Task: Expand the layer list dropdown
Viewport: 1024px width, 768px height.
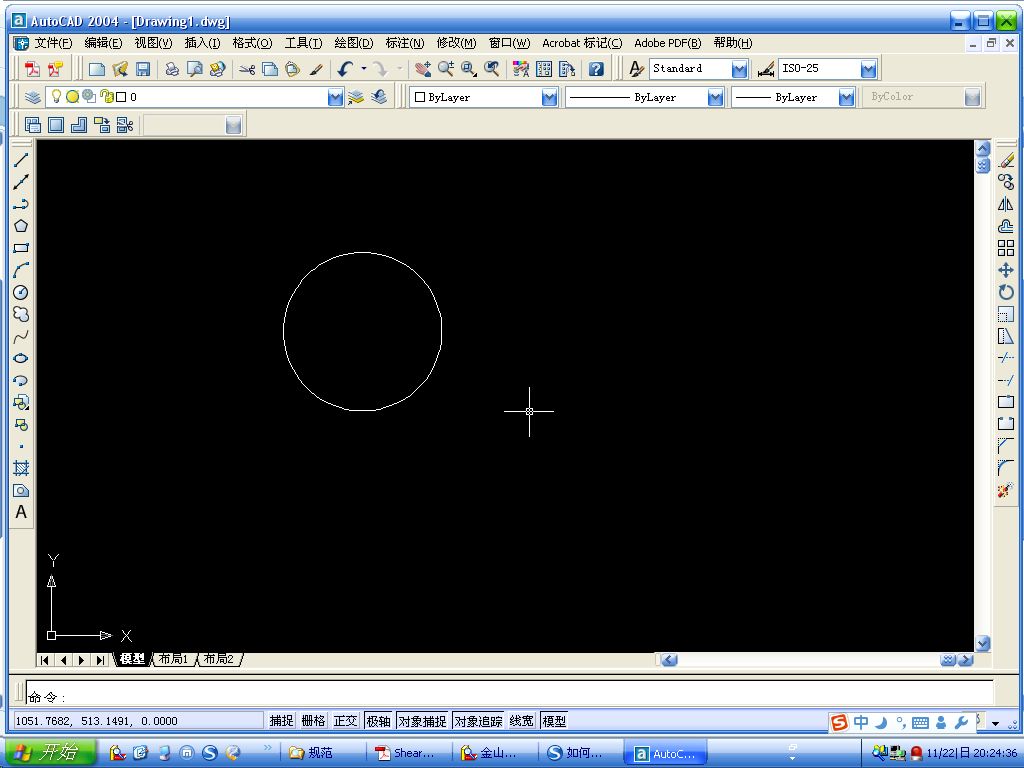Action: point(335,97)
